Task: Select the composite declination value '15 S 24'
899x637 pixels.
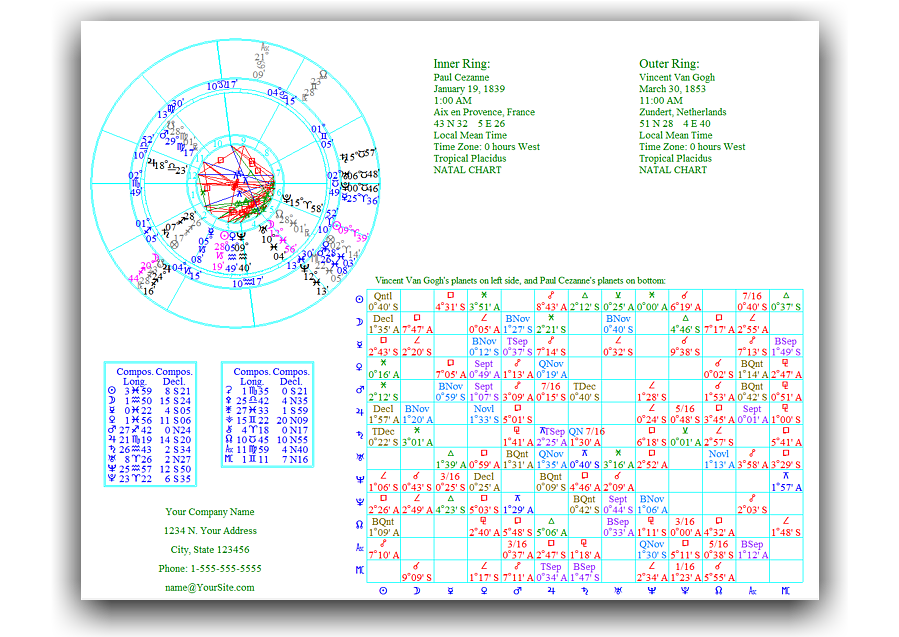Action: pyautogui.click(x=175, y=401)
